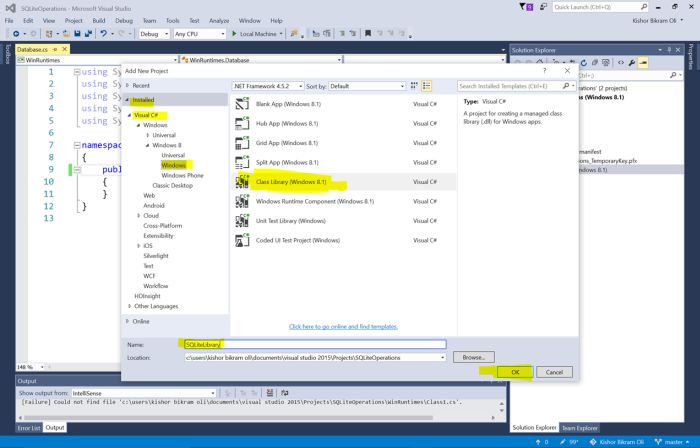
Task: Refresh Solution Explorer with the refresh icon
Action: click(x=583, y=62)
